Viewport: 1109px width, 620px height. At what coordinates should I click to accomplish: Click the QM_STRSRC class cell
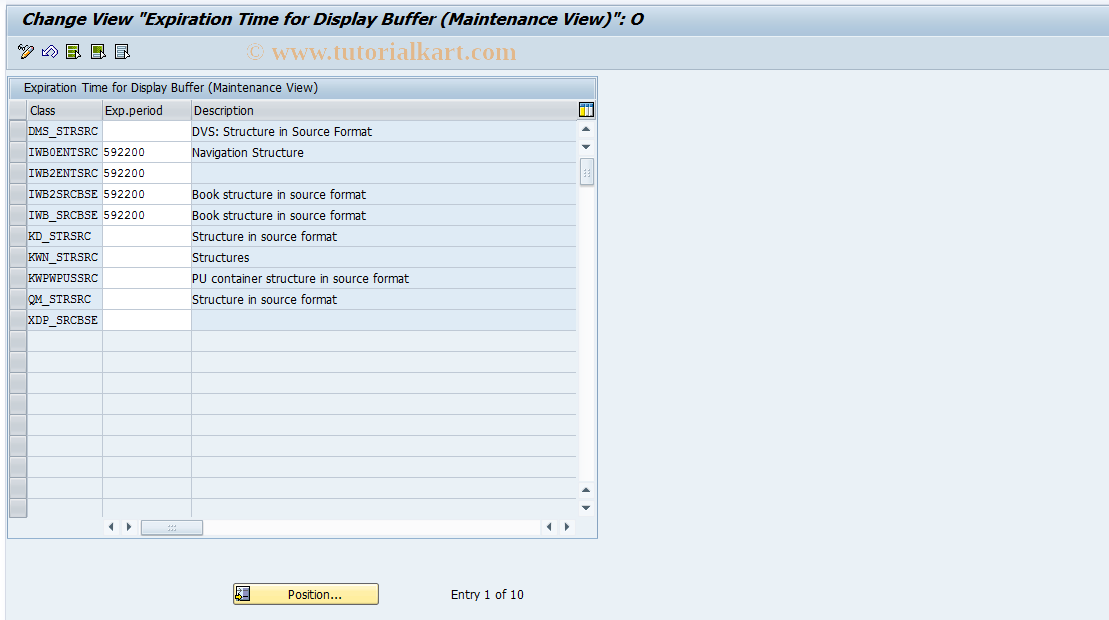(x=65, y=299)
